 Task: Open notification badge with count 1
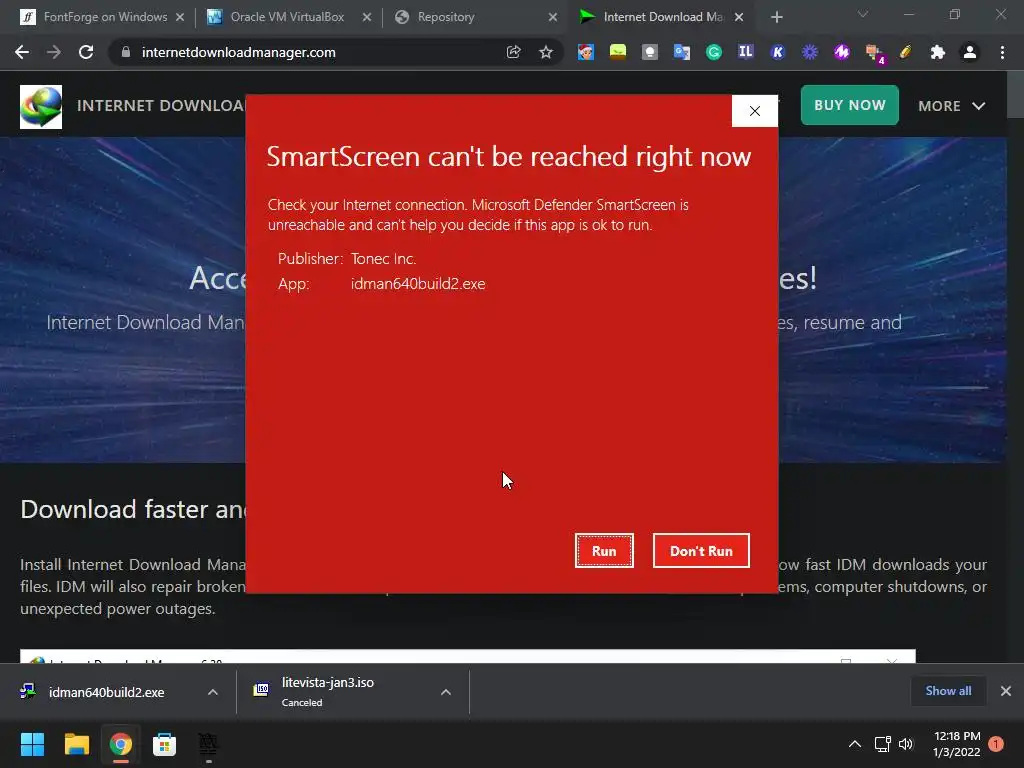[996, 744]
